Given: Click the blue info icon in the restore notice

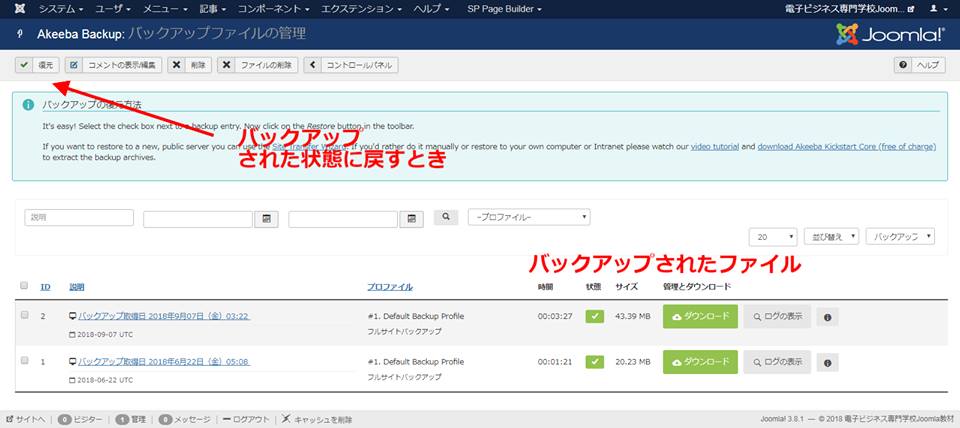Looking at the screenshot, I should pos(28,105).
